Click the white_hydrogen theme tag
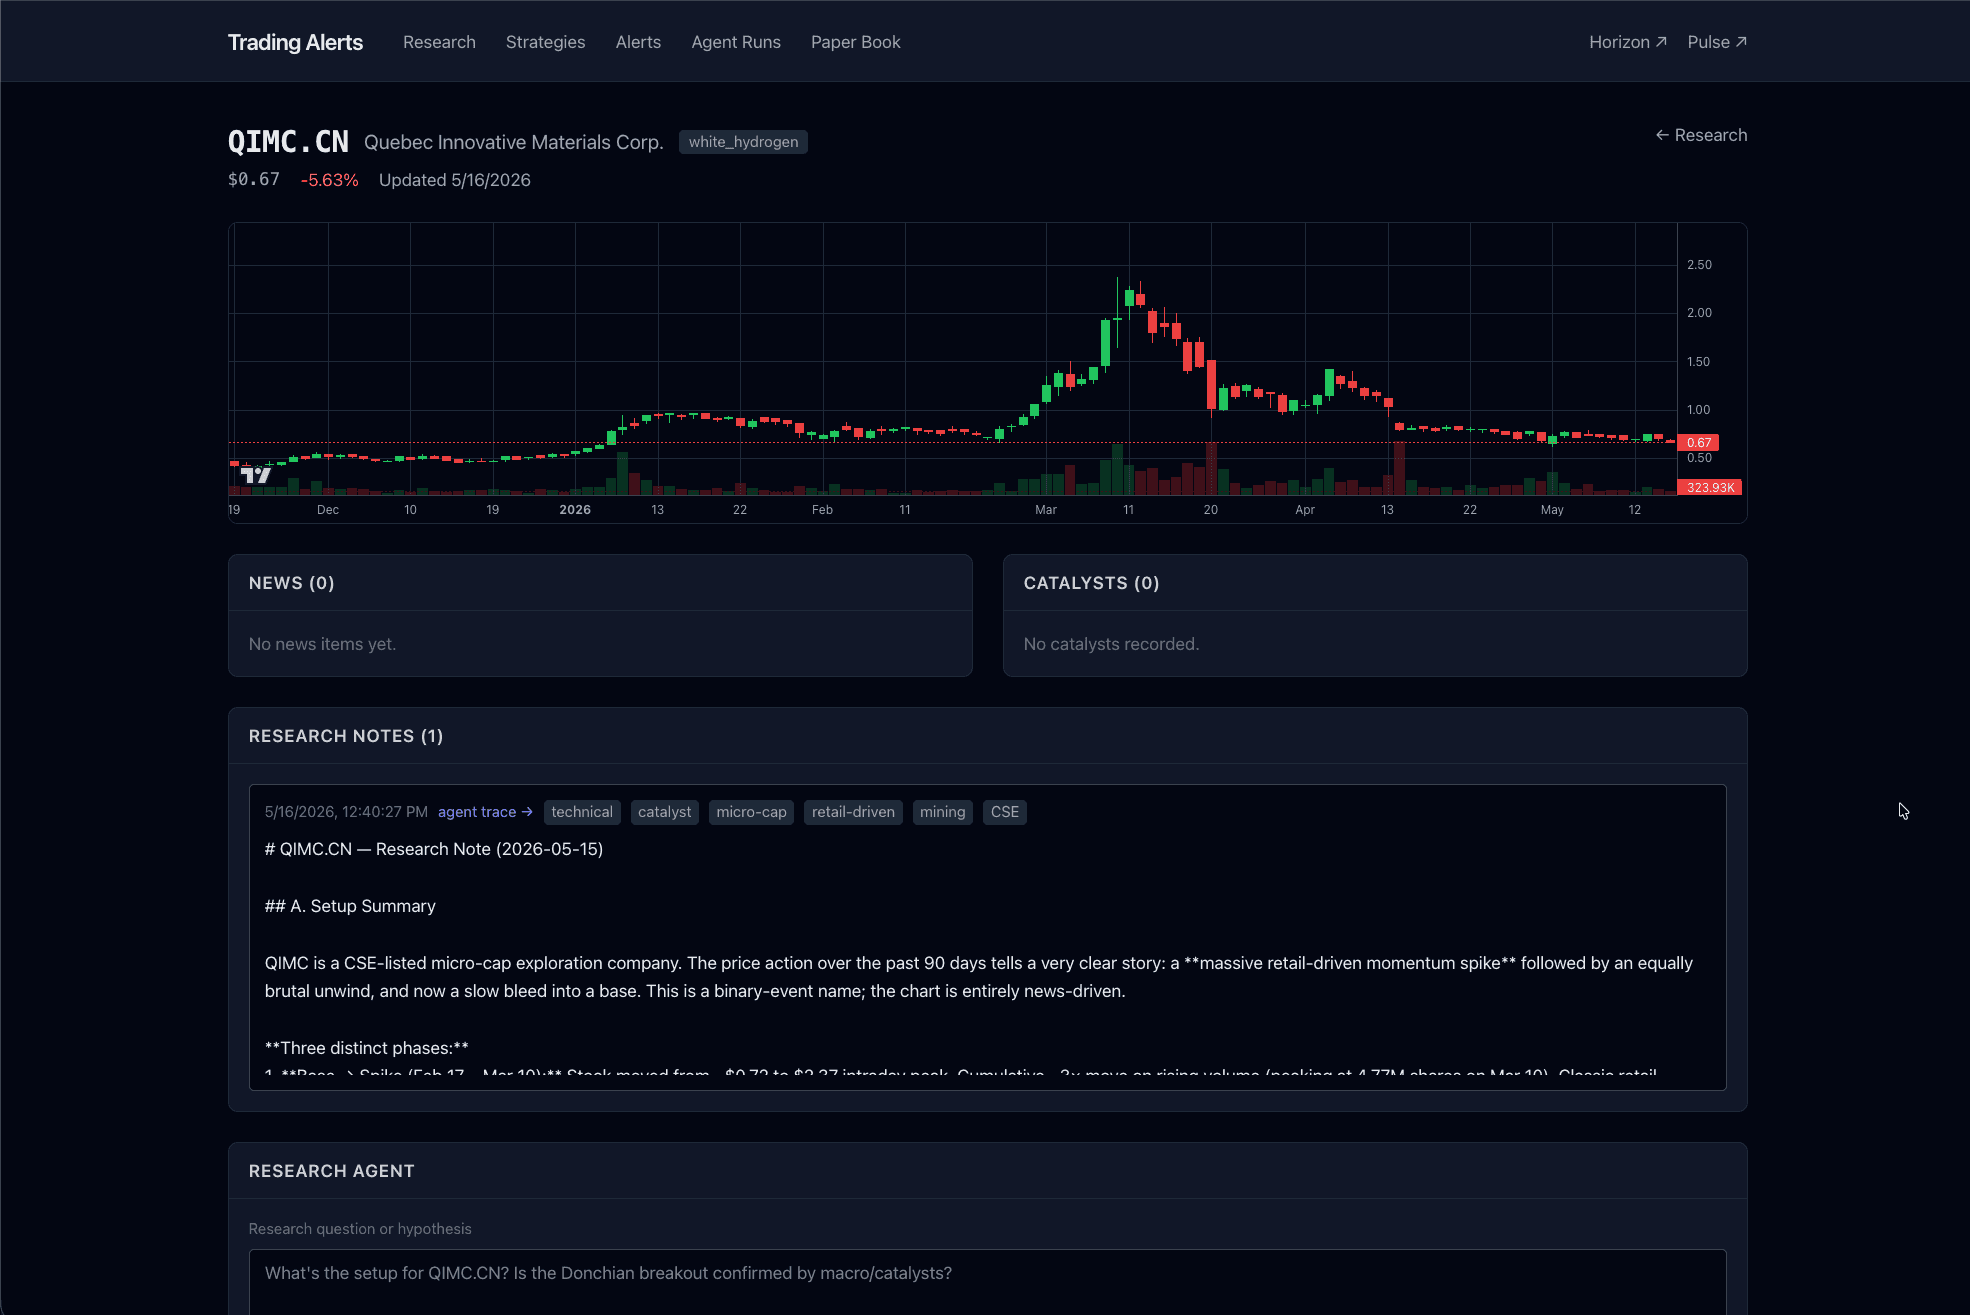The height and width of the screenshot is (1315, 1970). tap(743, 142)
